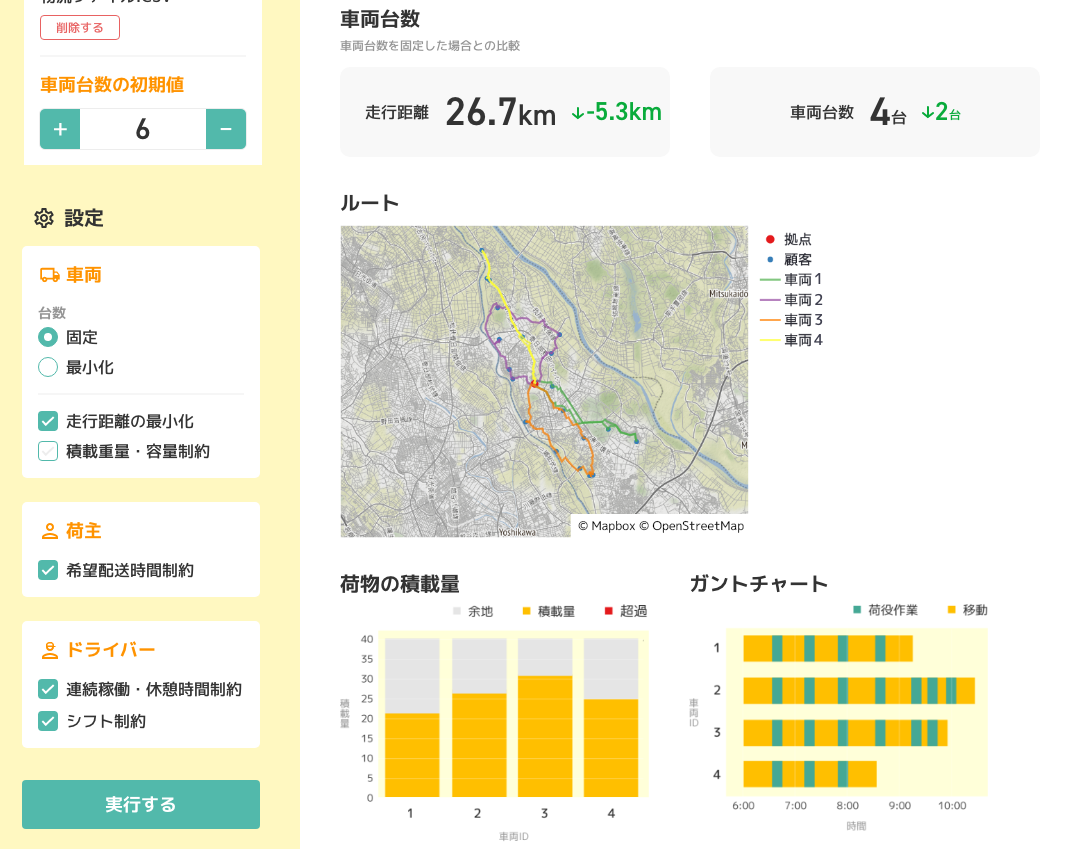1080x849 pixels.
Task: Toggle シフト制約 checkbox
Action: tap(48, 721)
